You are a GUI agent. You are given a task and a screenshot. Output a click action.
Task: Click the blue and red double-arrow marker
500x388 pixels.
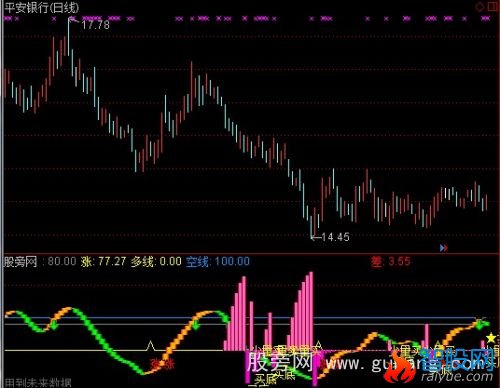[444, 248]
